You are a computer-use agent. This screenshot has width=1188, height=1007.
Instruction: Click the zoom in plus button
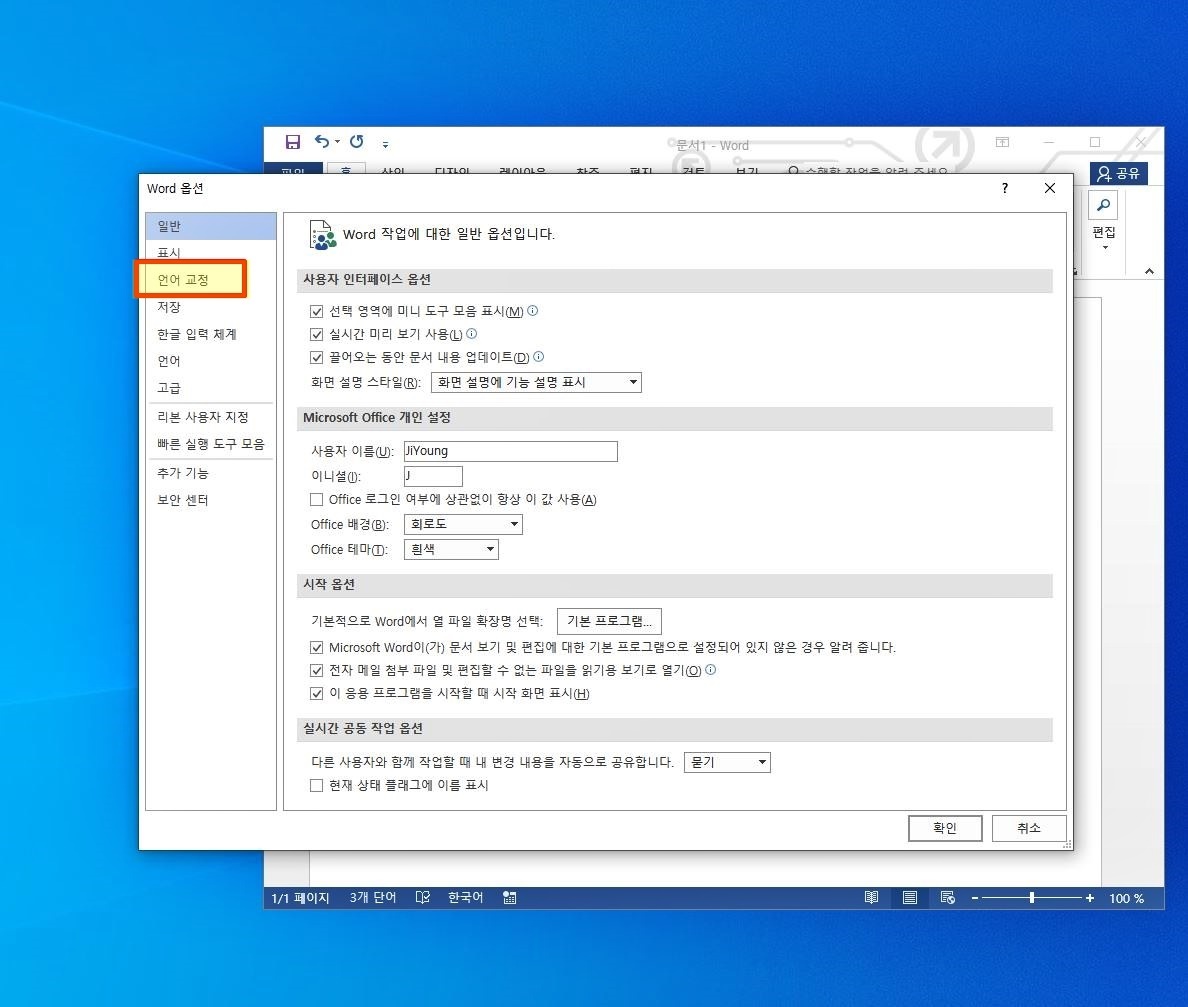point(1090,899)
